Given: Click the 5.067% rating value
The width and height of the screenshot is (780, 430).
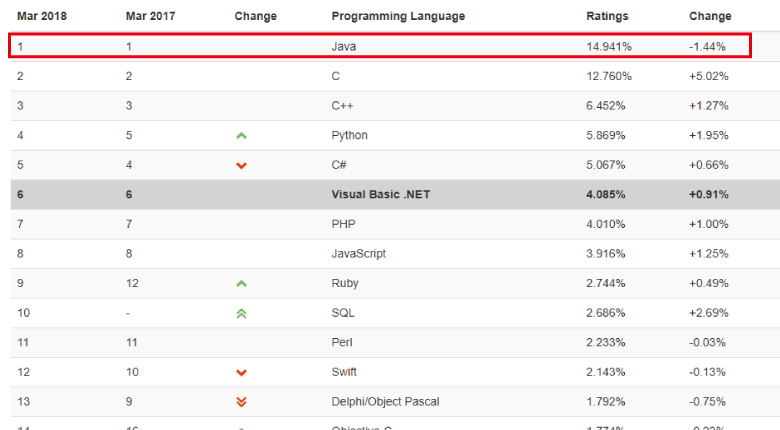Looking at the screenshot, I should pos(605,165).
